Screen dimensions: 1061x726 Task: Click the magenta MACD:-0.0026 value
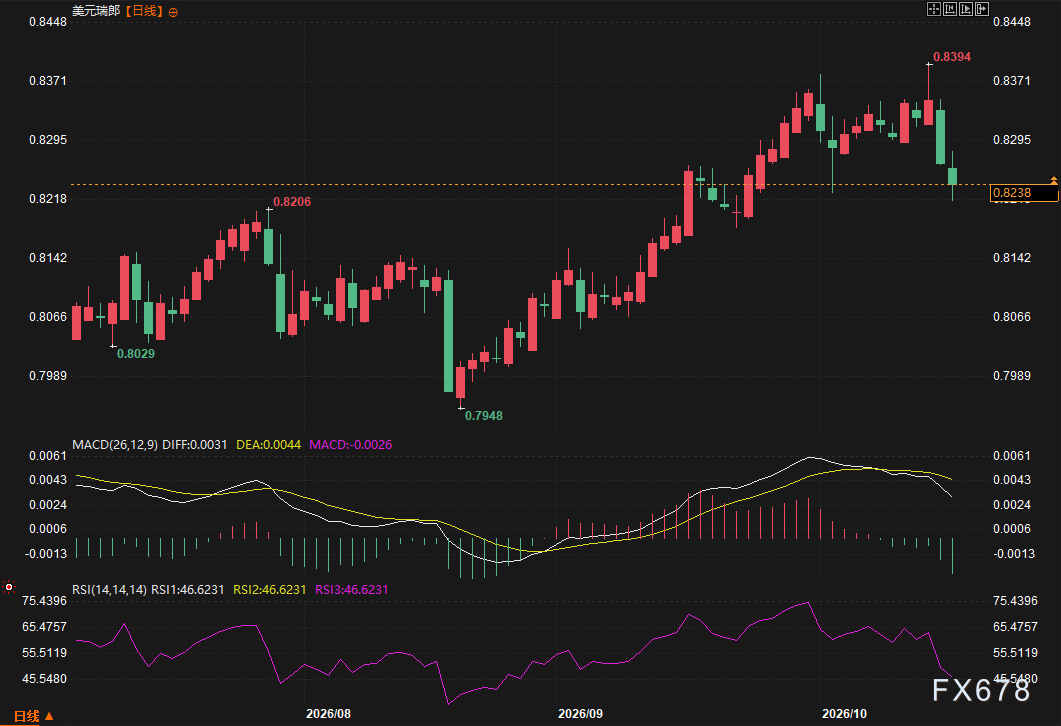click(x=351, y=445)
